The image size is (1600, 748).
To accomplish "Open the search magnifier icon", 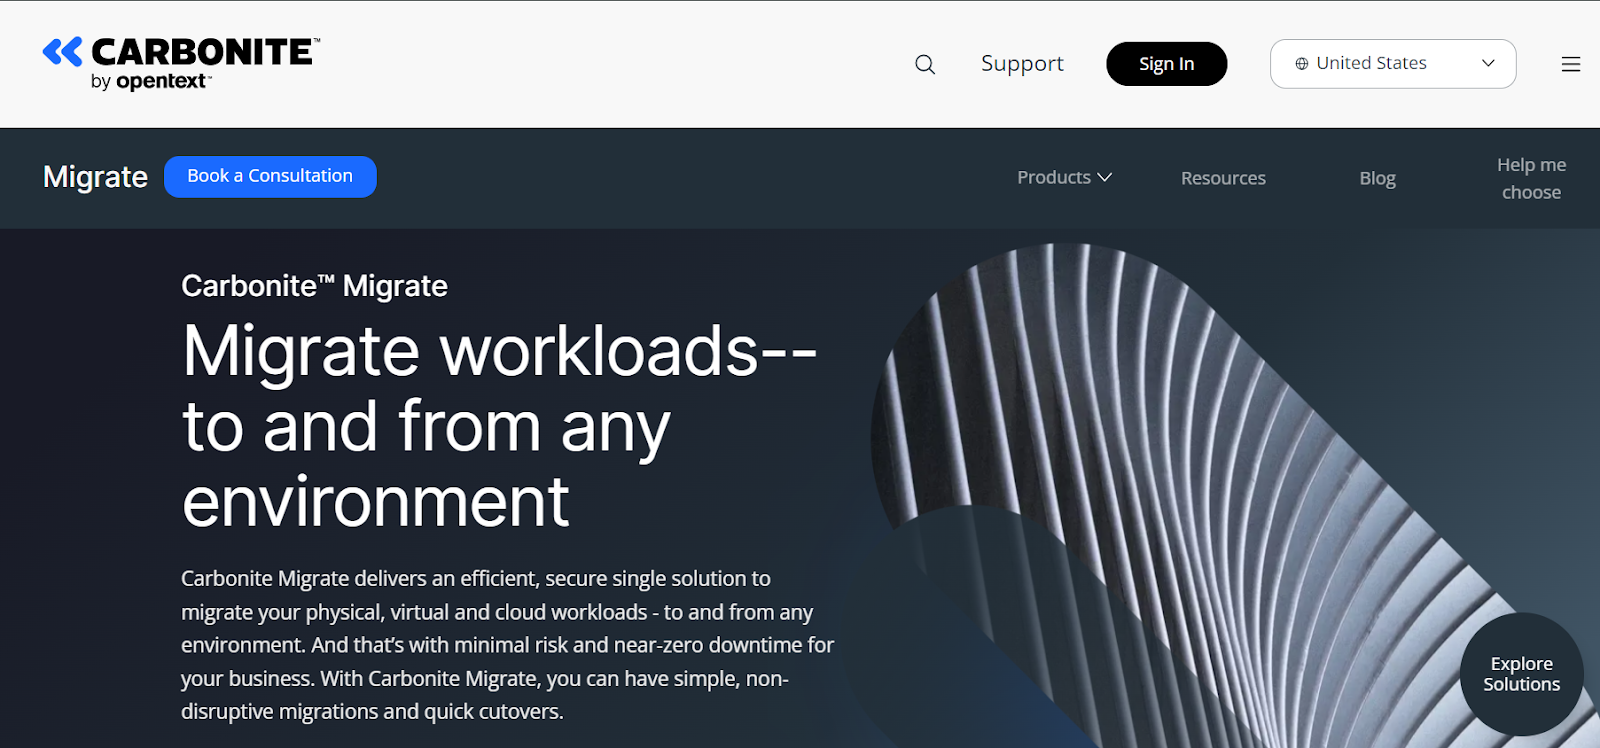I will click(x=925, y=64).
